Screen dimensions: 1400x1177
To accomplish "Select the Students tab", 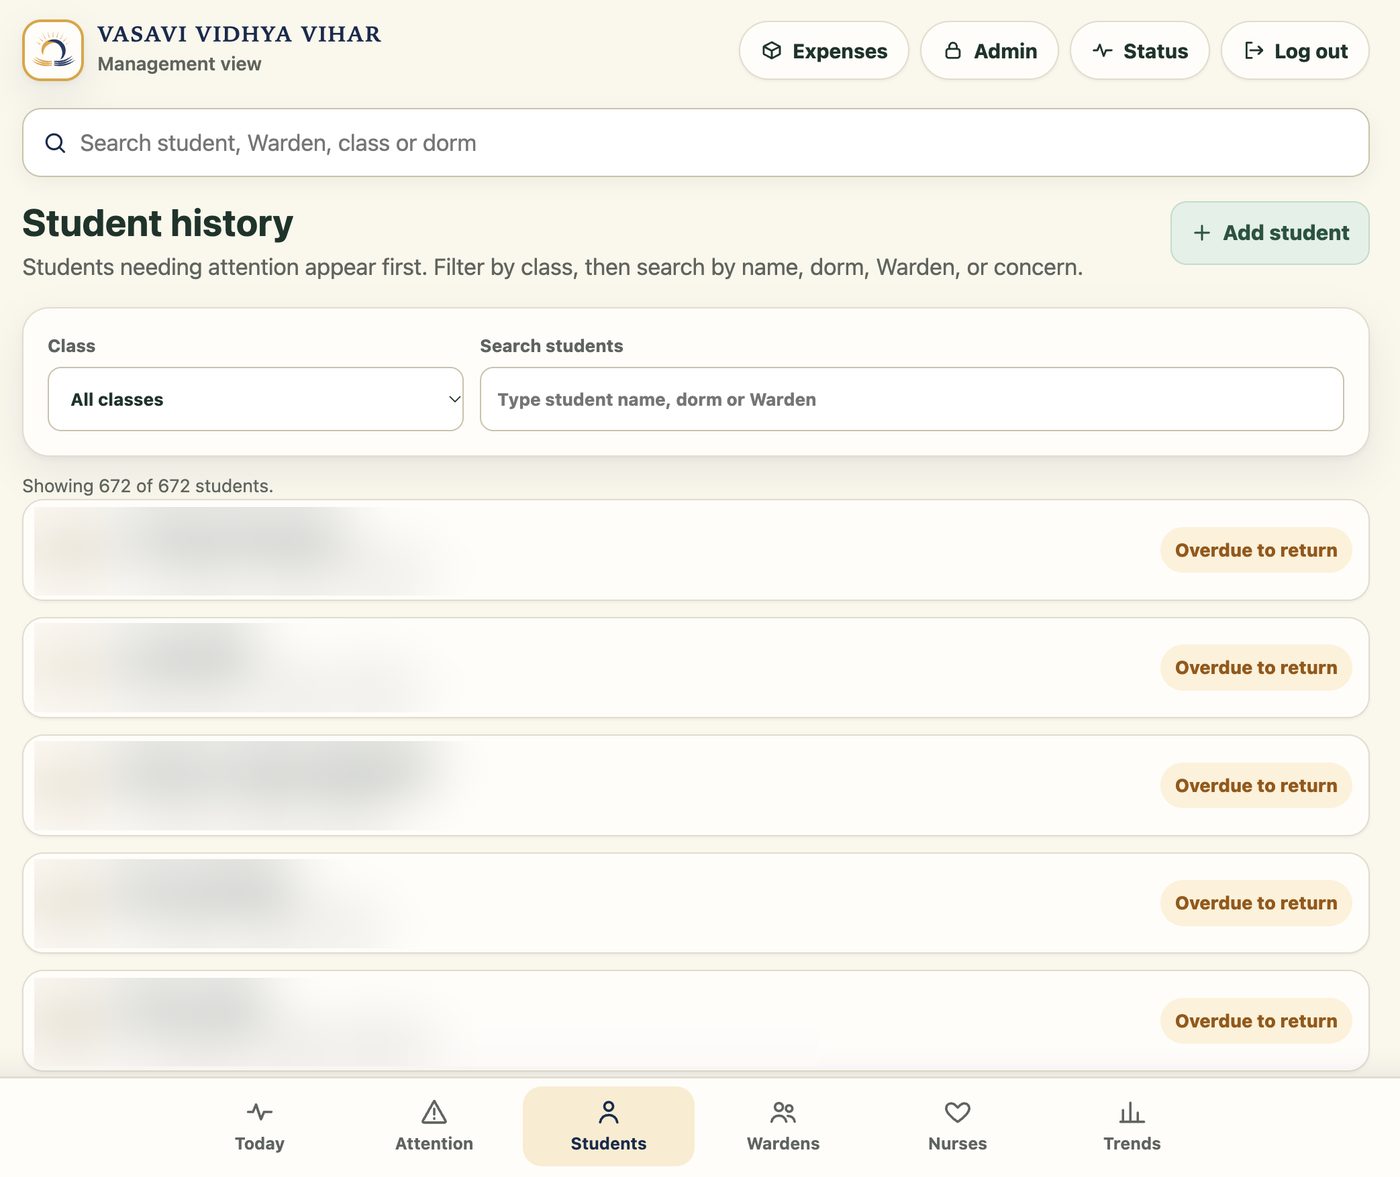I will 609,1126.
